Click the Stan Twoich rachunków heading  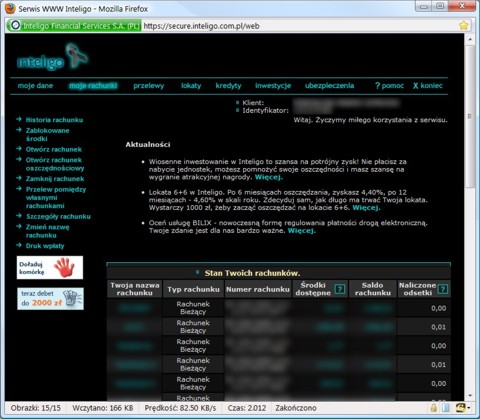pos(252,273)
